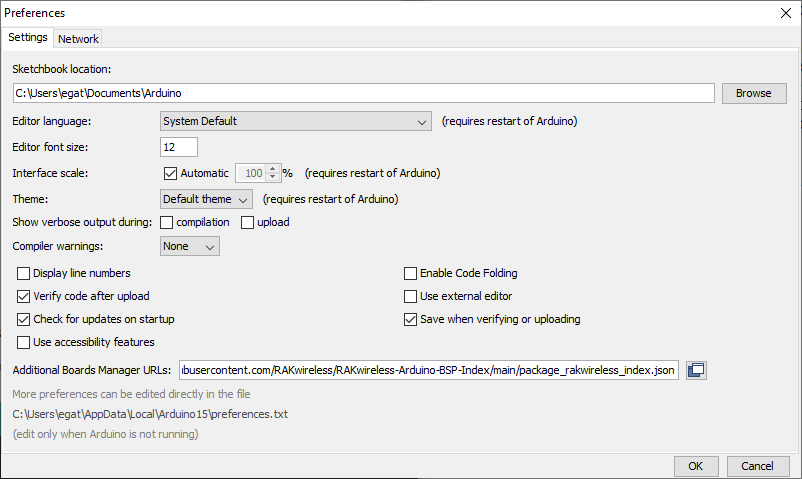Screen dimensions: 802x479
Task: Click the 'Compiler warnings:' label
Action: (58, 246)
